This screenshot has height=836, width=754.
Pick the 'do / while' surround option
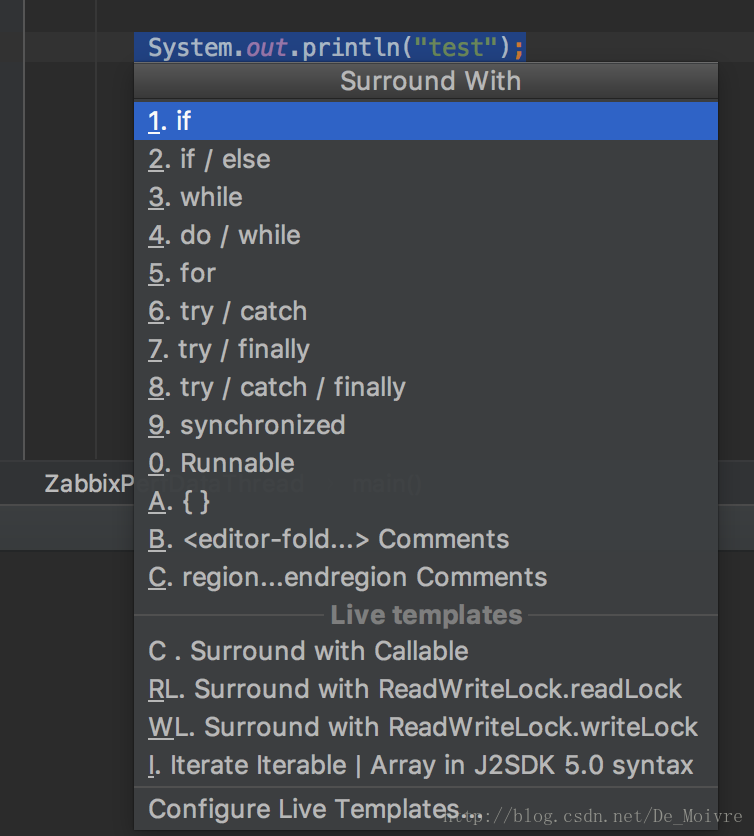point(426,235)
